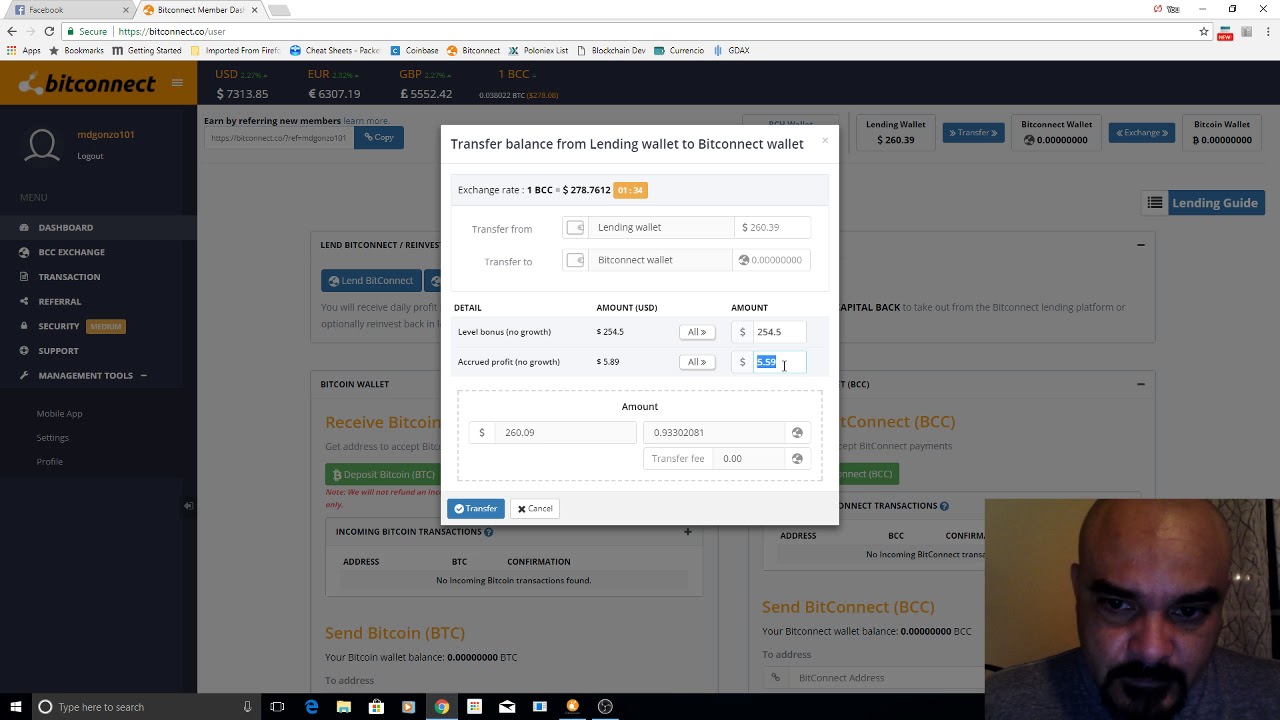Click the sidebar collapse arrow icon
Image resolution: width=1280 pixels, height=720 pixels.
(x=188, y=506)
